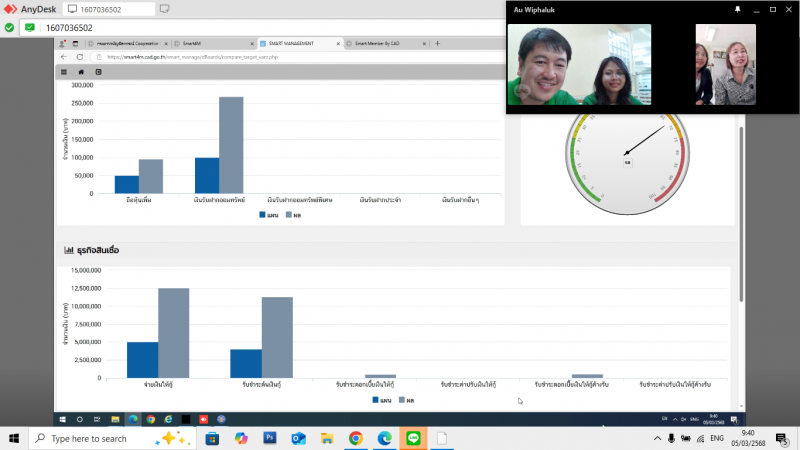Switch to the Smart4M browser tab
Screen dimensions: 800x450
click(x=212, y=43)
